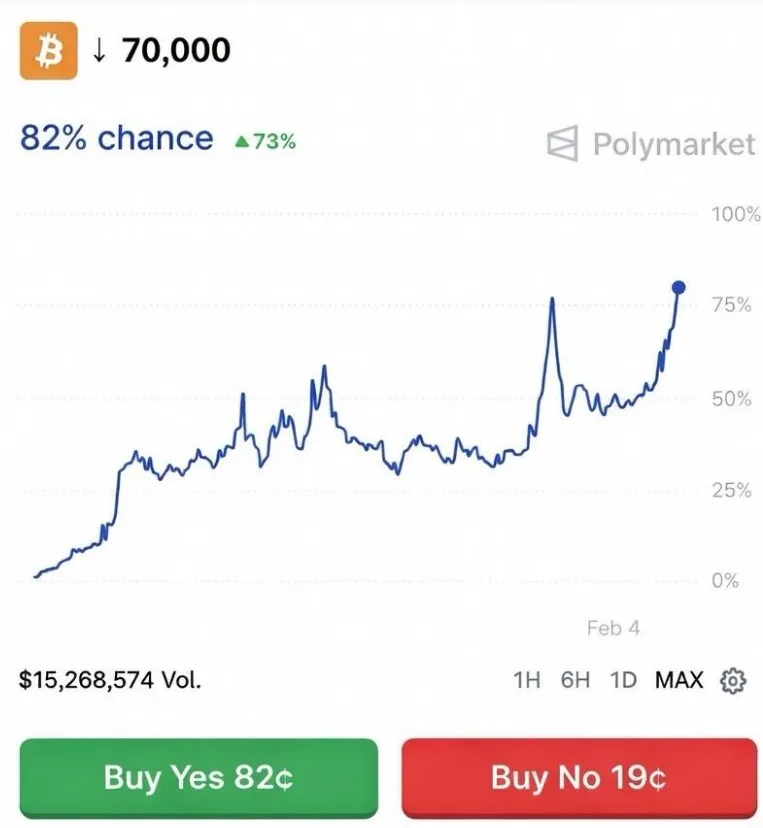Click the down arrow beside 70,000
The image size is (763, 828).
coord(98,51)
